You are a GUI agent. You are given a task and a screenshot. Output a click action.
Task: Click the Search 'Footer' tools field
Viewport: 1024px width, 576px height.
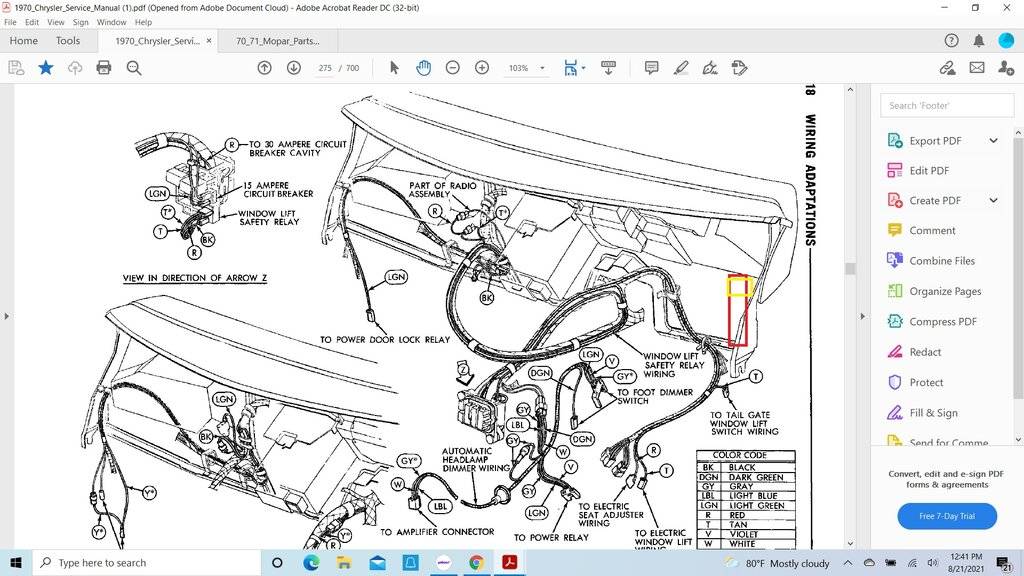point(946,105)
